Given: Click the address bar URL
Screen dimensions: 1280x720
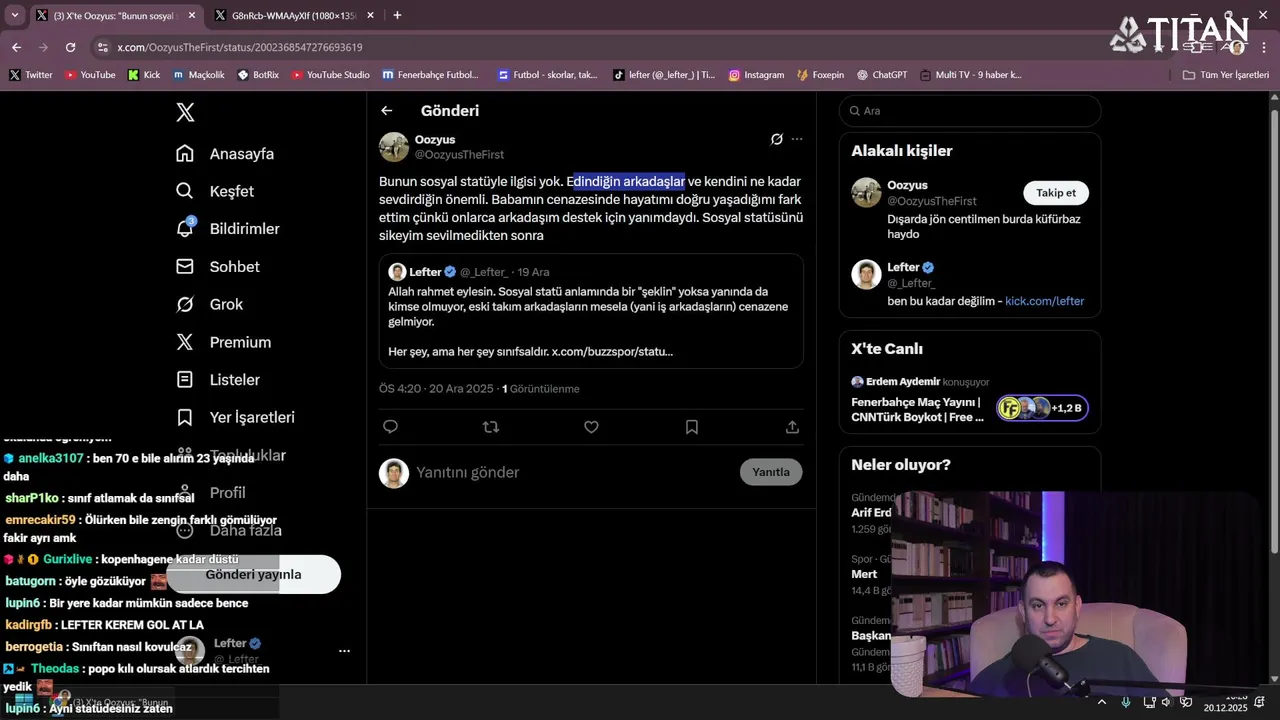Looking at the screenshot, I should pos(239,47).
